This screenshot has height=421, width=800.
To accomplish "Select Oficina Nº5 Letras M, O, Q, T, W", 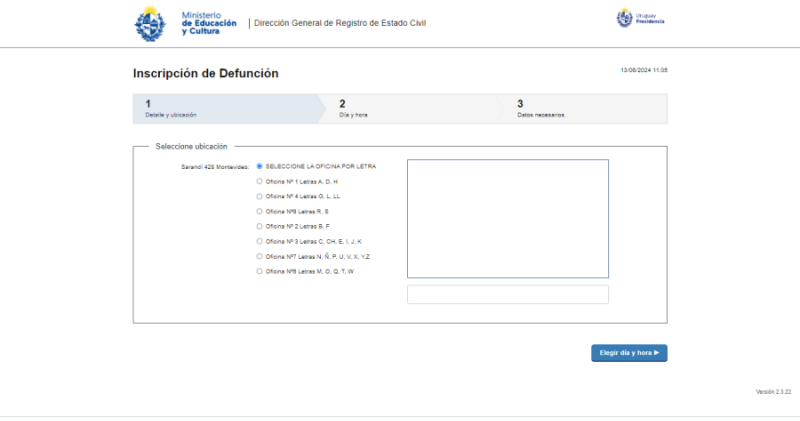I will tap(260, 271).
